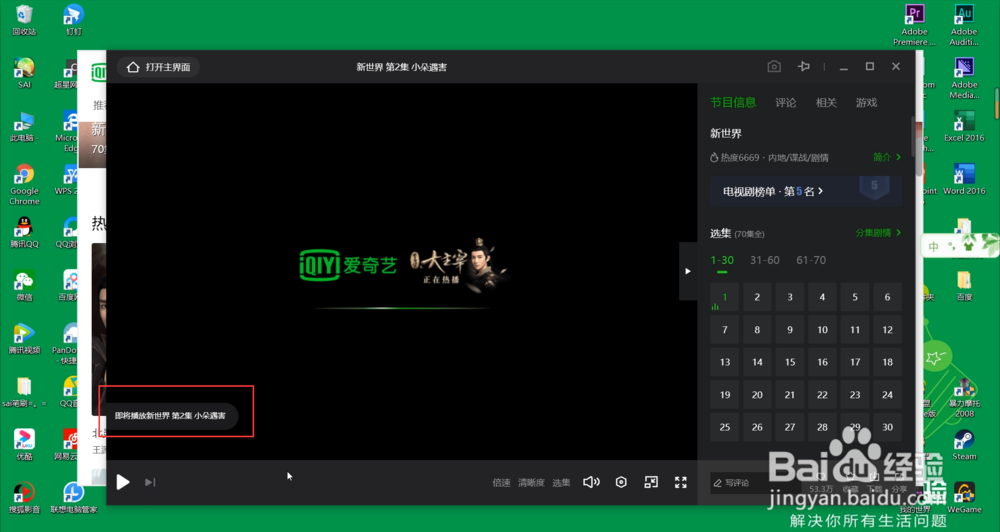Select episode 1
The image size is (1000, 532).
pyautogui.click(x=724, y=297)
